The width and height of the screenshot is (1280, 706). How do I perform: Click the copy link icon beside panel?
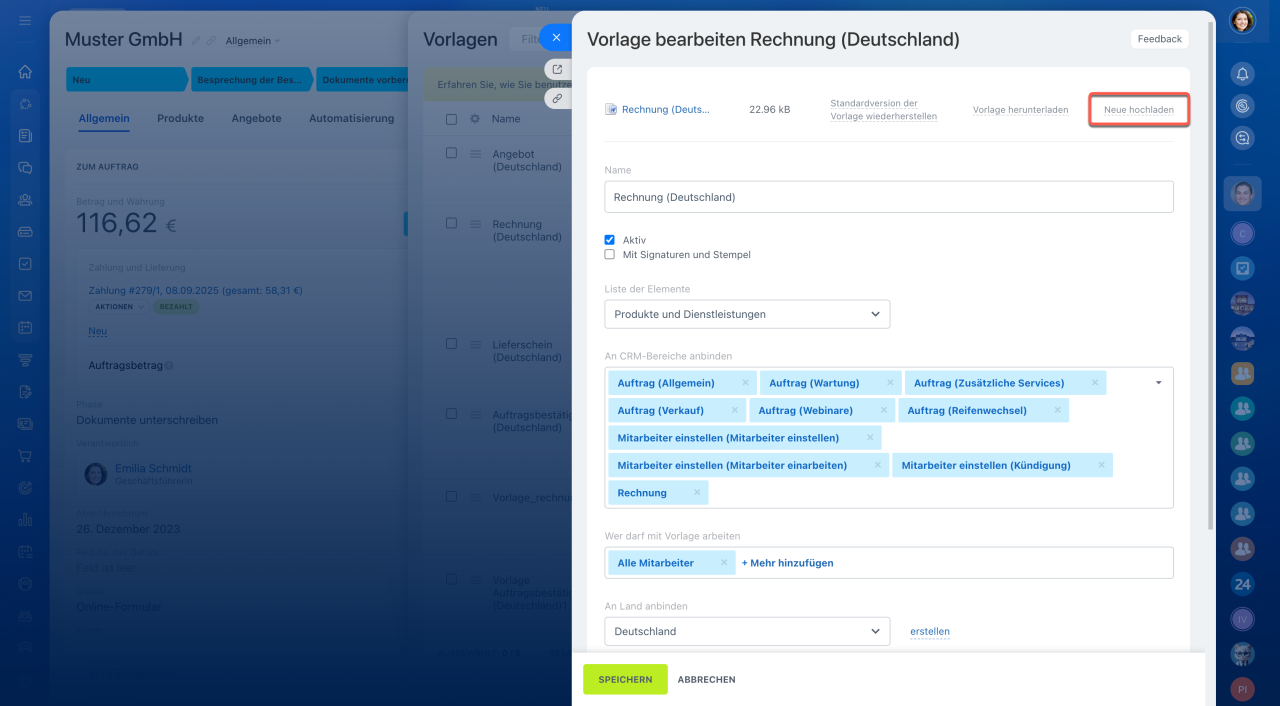(557, 98)
